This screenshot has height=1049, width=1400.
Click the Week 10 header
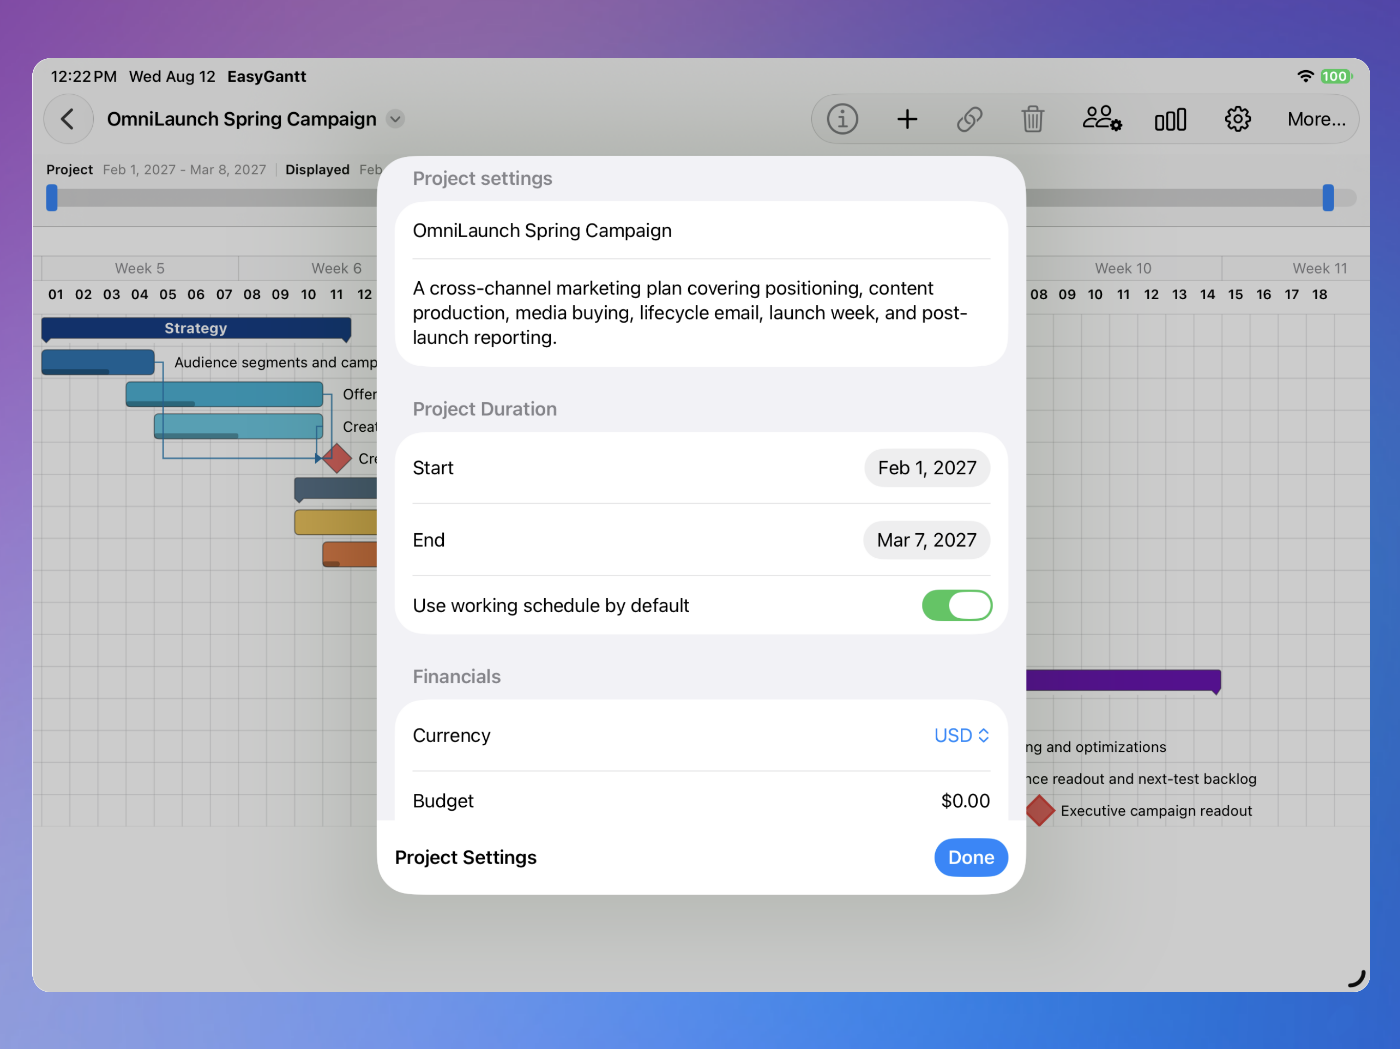click(1123, 268)
